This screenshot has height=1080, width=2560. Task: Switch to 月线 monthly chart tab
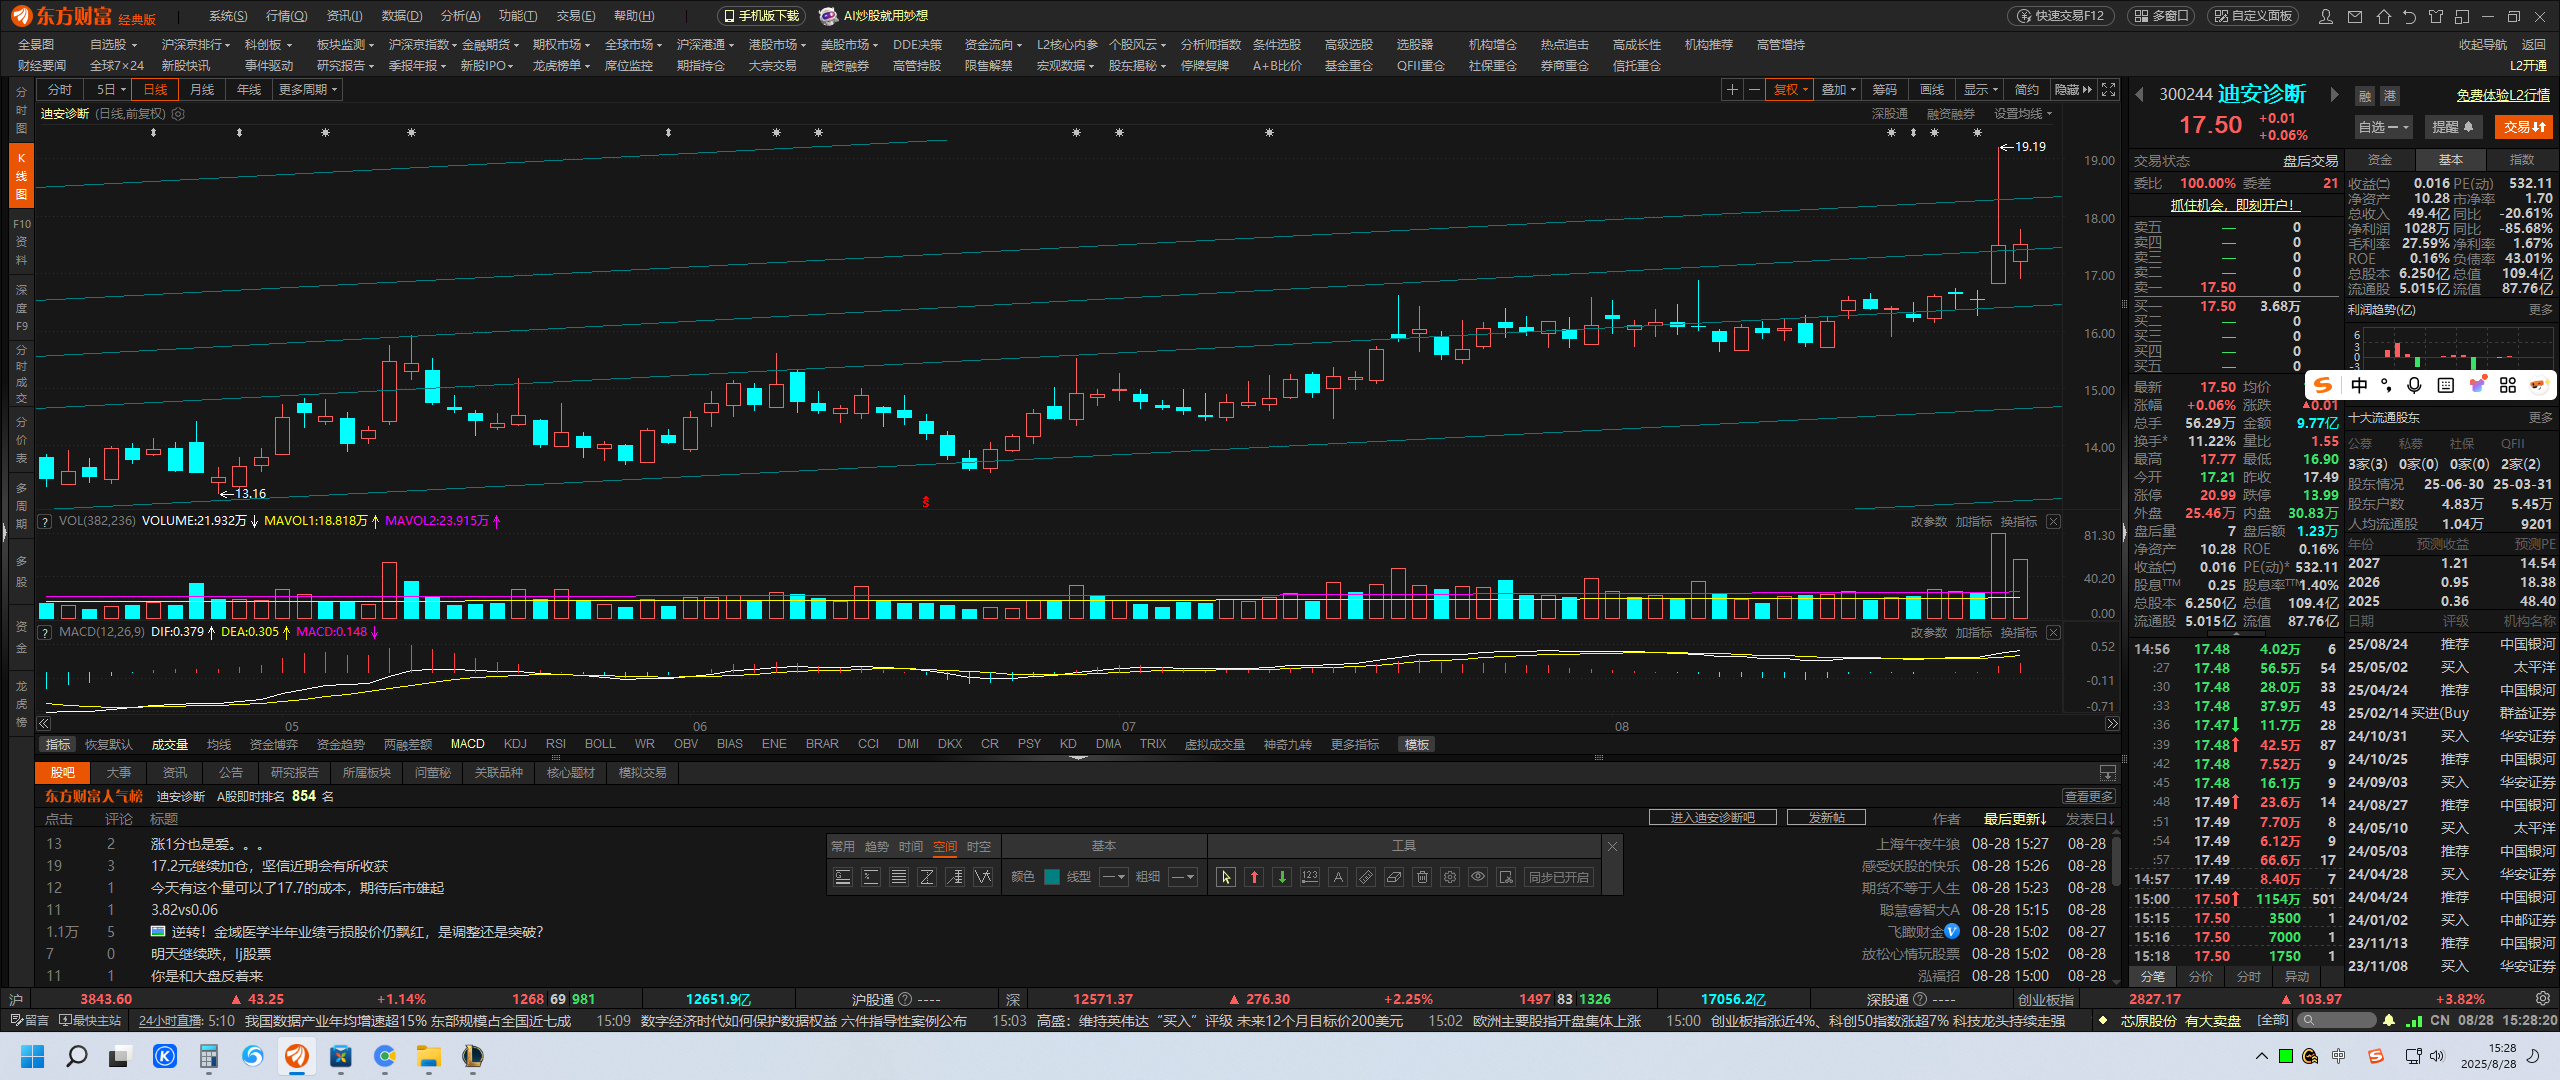point(202,90)
